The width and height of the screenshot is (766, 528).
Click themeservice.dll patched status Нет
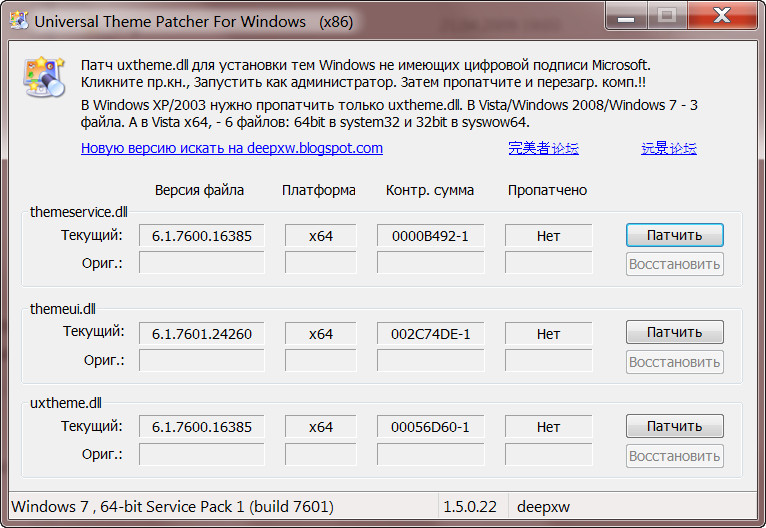coord(549,236)
